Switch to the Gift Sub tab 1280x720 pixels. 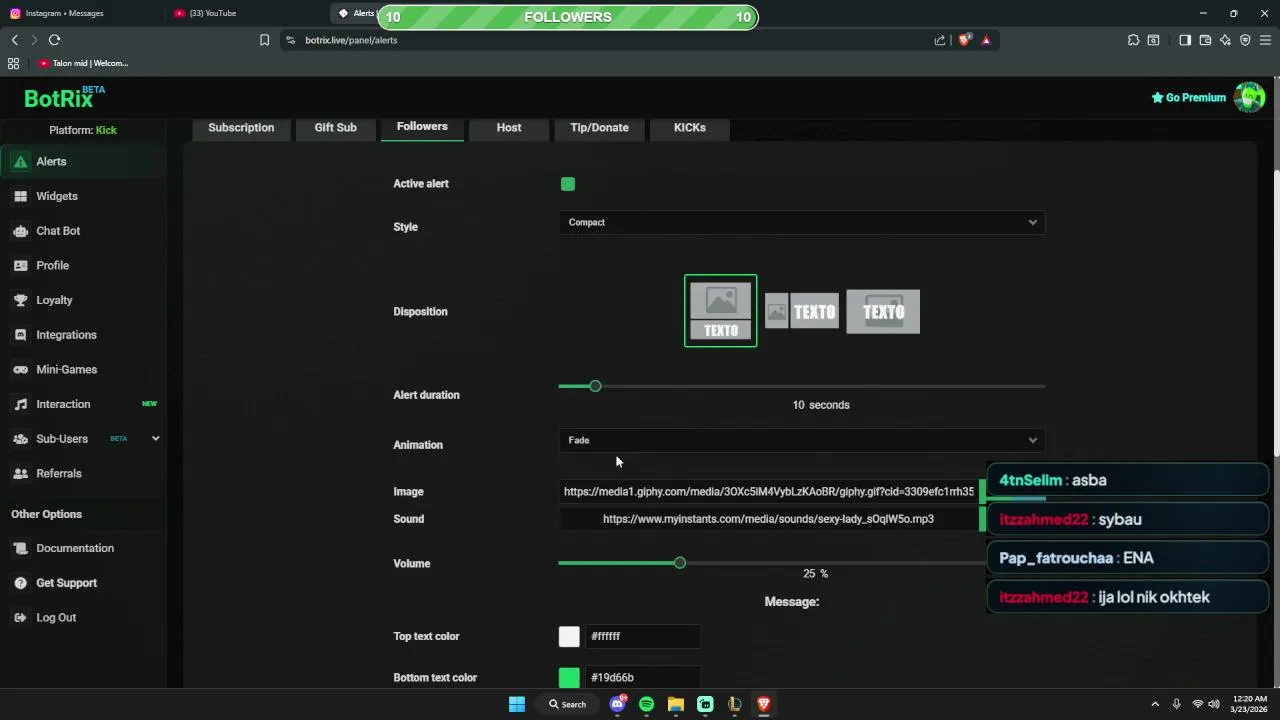tap(335, 128)
